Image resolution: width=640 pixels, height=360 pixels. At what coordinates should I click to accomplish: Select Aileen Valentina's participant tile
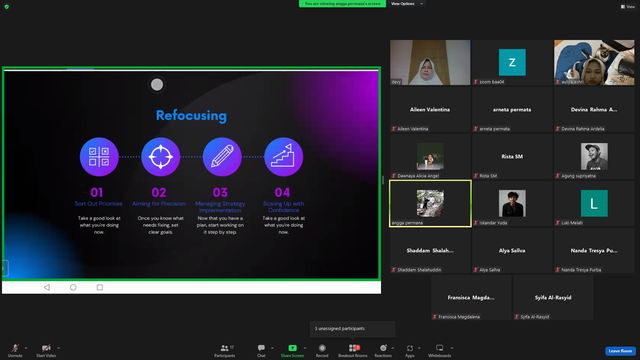[430, 109]
